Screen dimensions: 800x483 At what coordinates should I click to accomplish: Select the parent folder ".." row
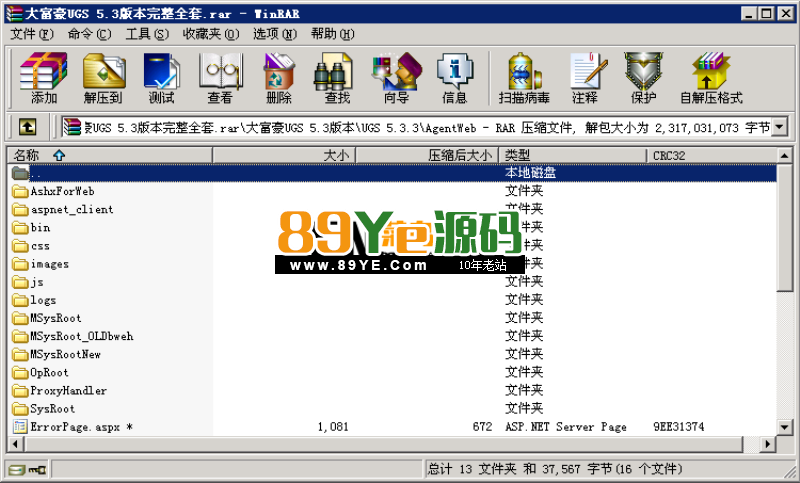(392, 173)
